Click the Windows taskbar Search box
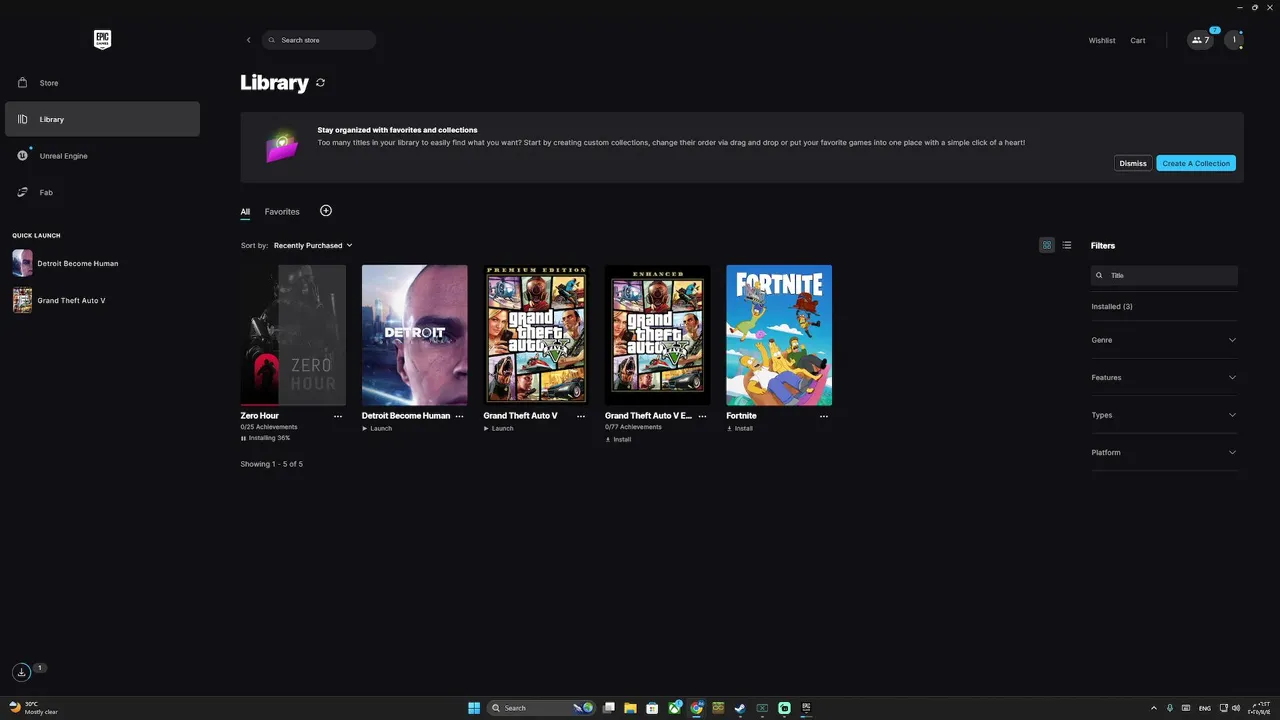Viewport: 1280px width, 720px height. pos(541,708)
